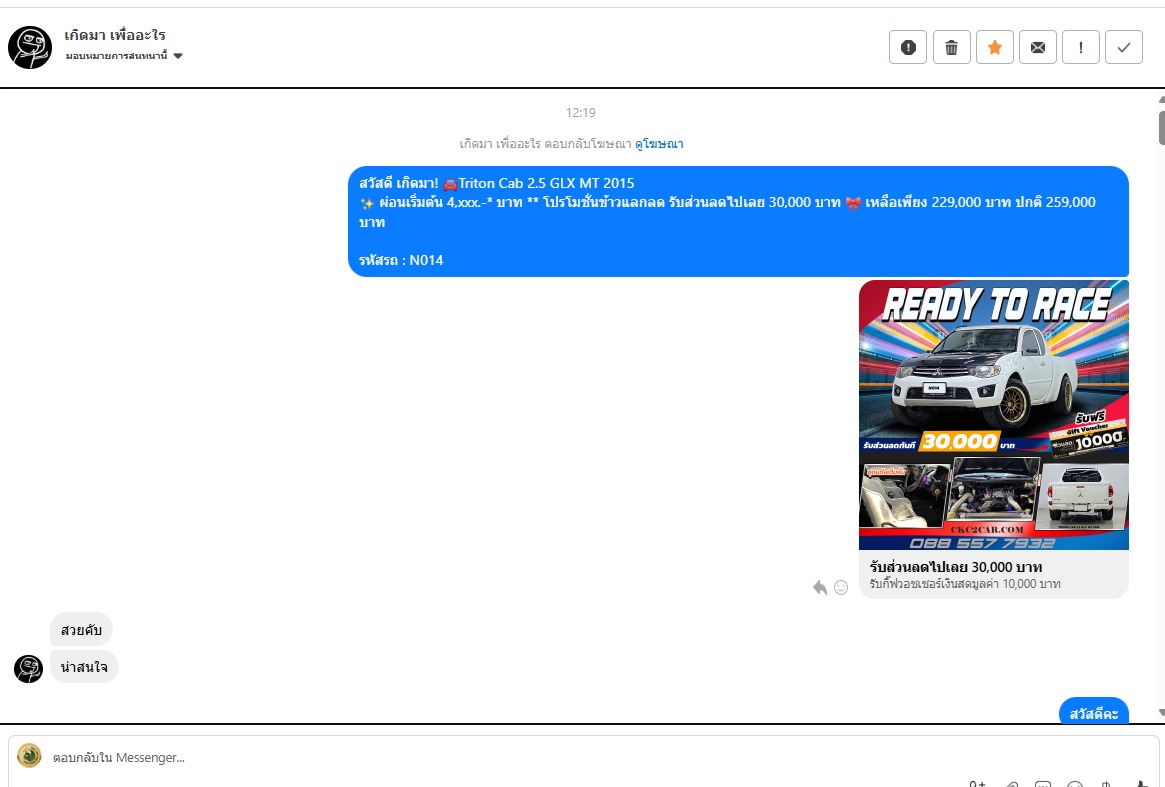Mark conversation as spam with exclamation-circle icon

tap(908, 48)
